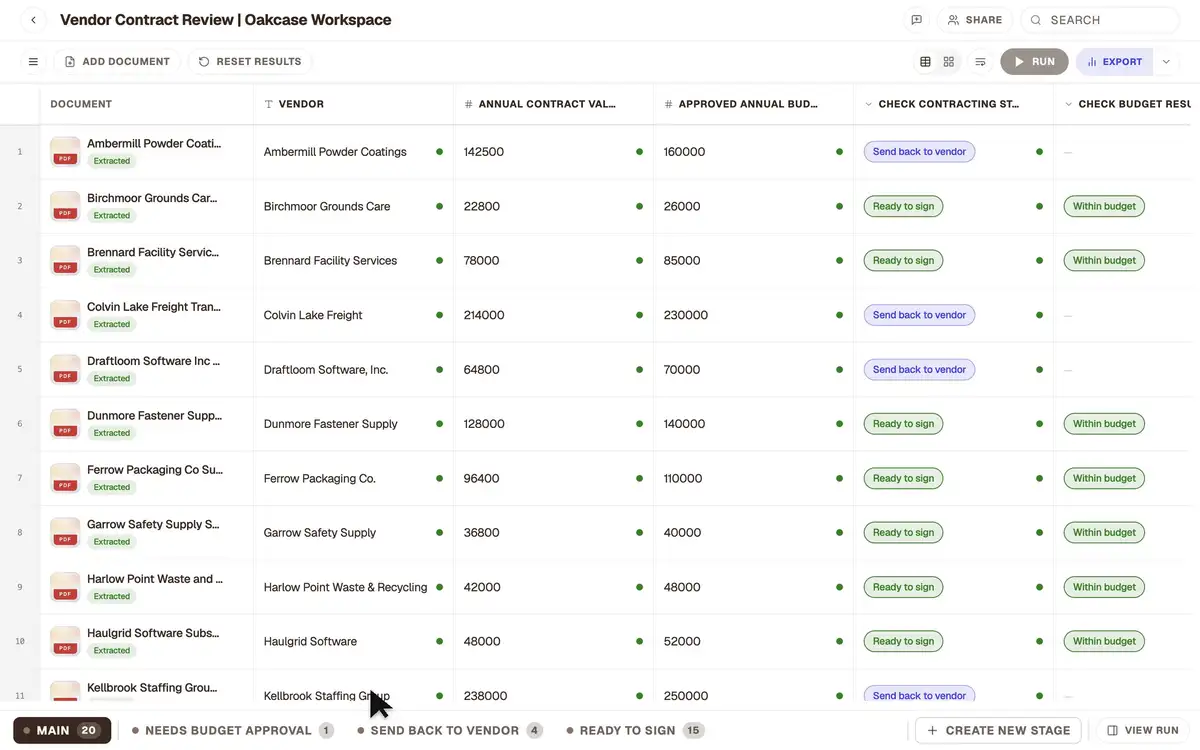Viewport: 1200px width, 750px height.
Task: Go back using the top-left chevron
Action: click(33, 20)
